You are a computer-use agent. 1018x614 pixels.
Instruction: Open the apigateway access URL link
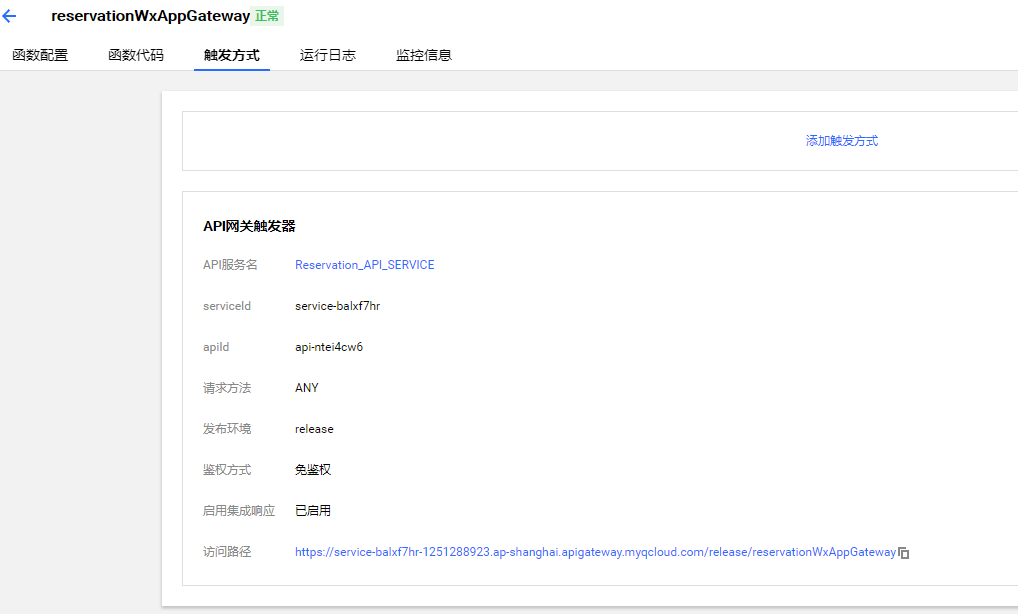pos(594,551)
